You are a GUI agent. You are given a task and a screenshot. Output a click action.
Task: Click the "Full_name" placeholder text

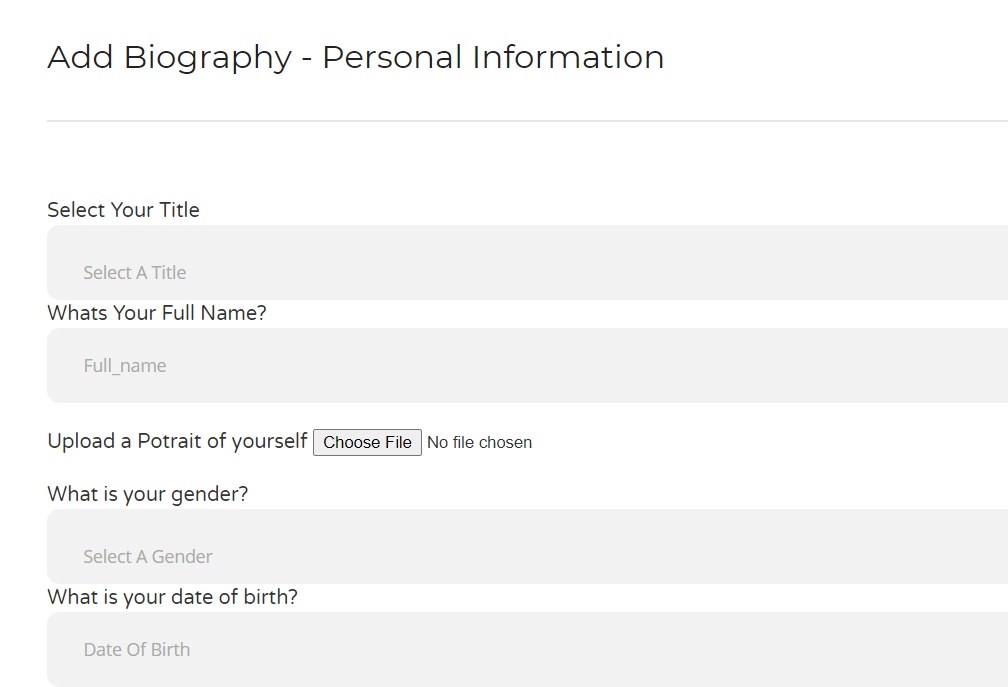click(x=125, y=366)
